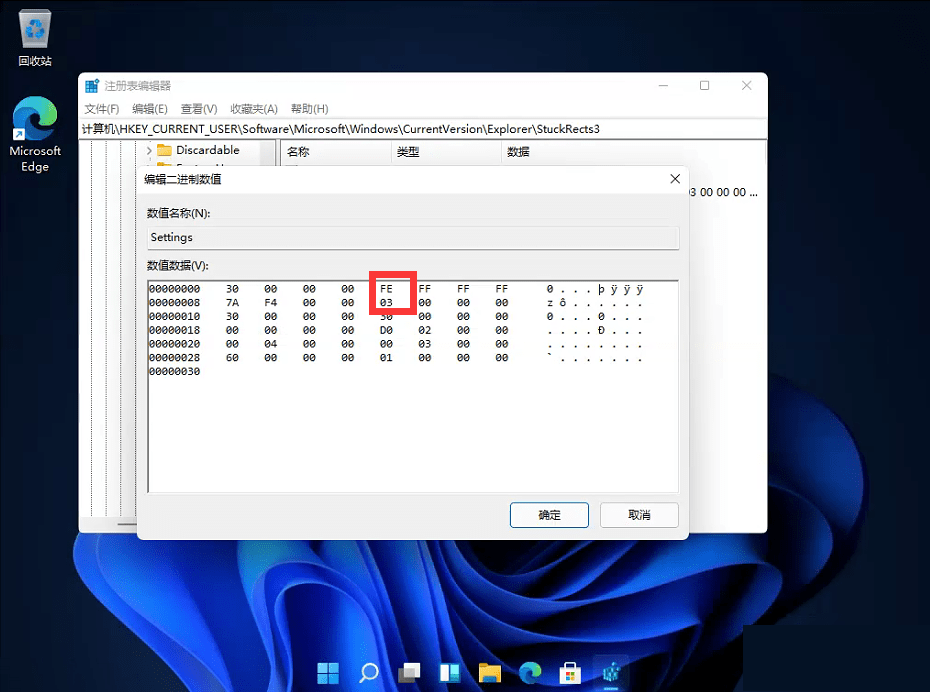The width and height of the screenshot is (930, 692).
Task: Click the Windows Start button in the taskbar
Action: point(328,672)
